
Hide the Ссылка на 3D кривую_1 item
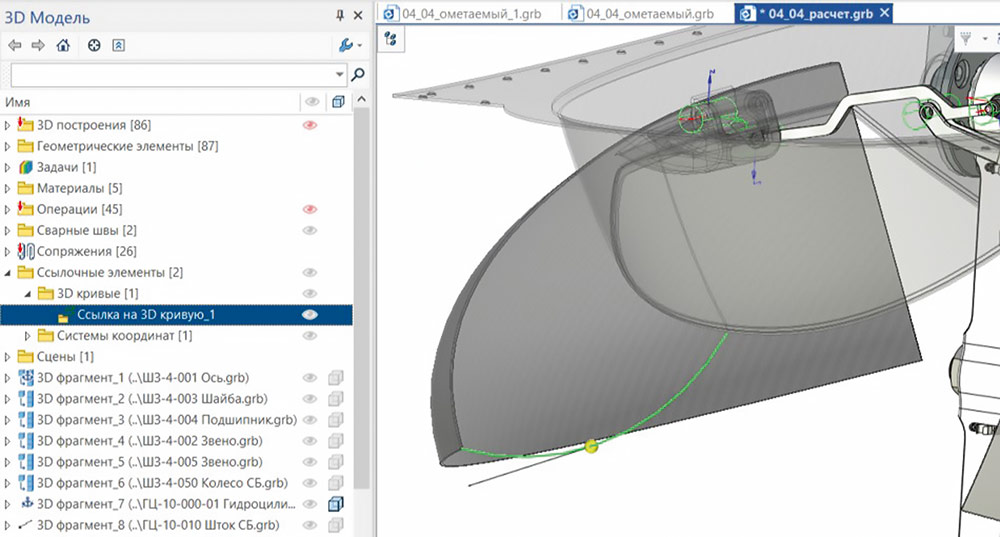(310, 314)
